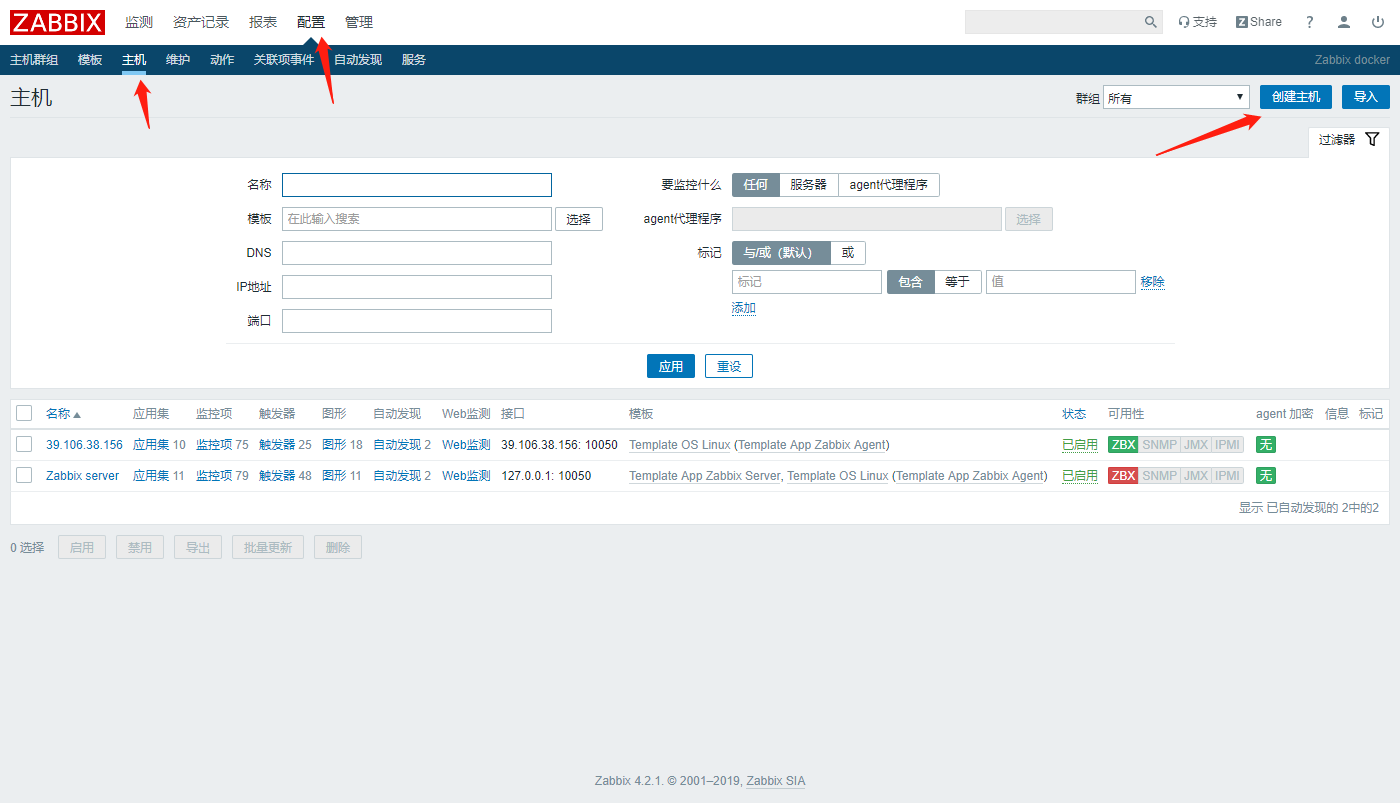Go to 主机 submenu

134,60
